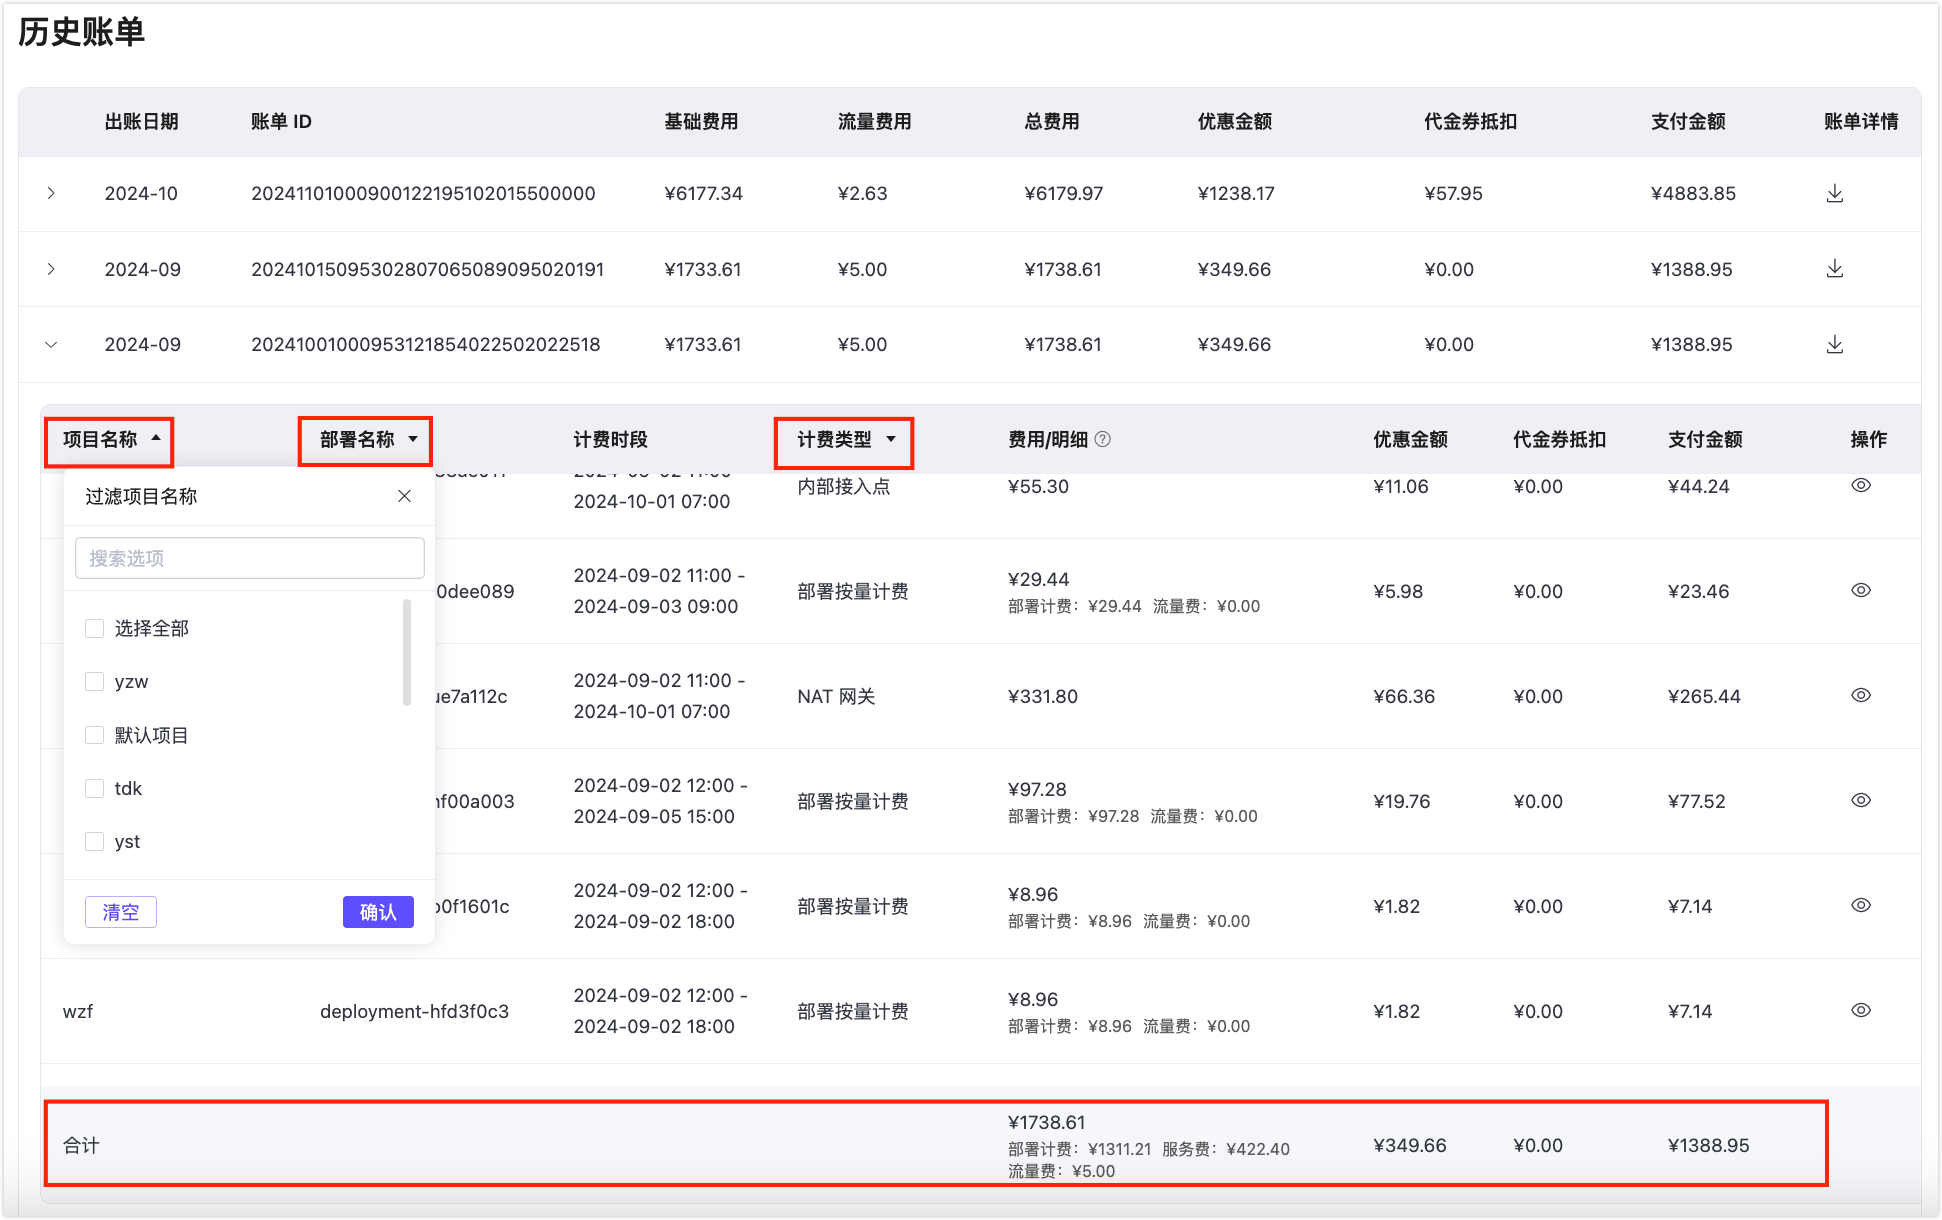View details of ¥97.28 charge row
This screenshot has width=1942, height=1220.
point(1860,800)
